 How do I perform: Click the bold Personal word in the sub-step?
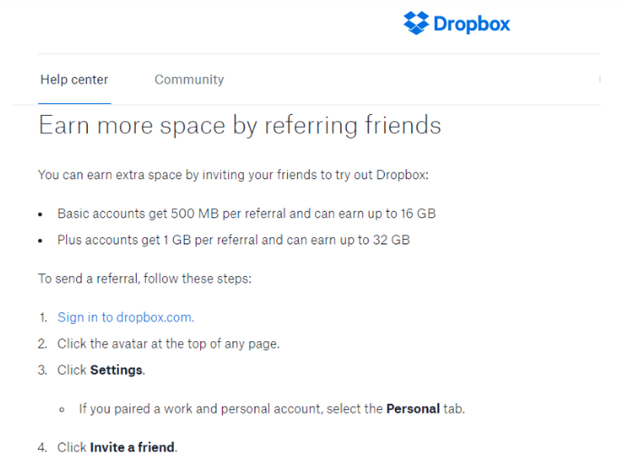(x=412, y=408)
